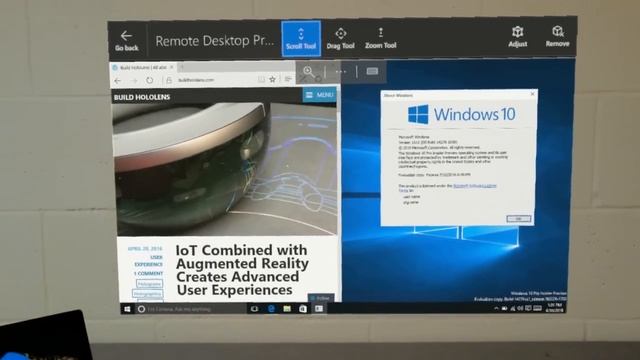Click the April 2016 article date link
640x360 pixels.
pos(145,249)
